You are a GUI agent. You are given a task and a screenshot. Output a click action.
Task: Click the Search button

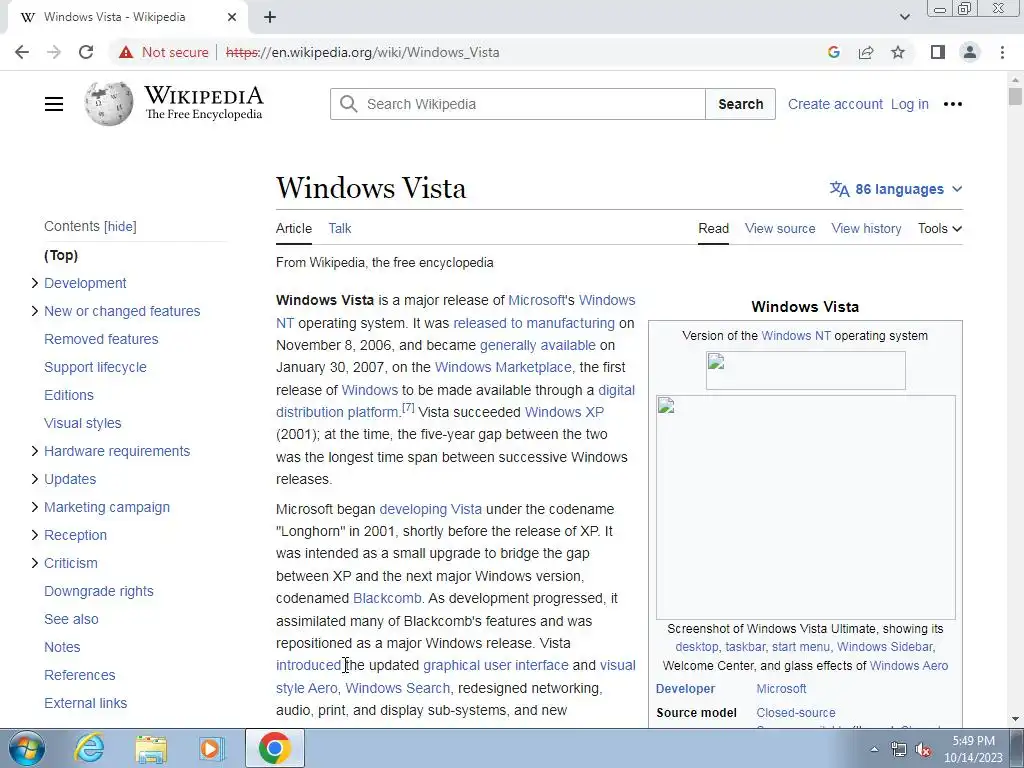coord(741,104)
